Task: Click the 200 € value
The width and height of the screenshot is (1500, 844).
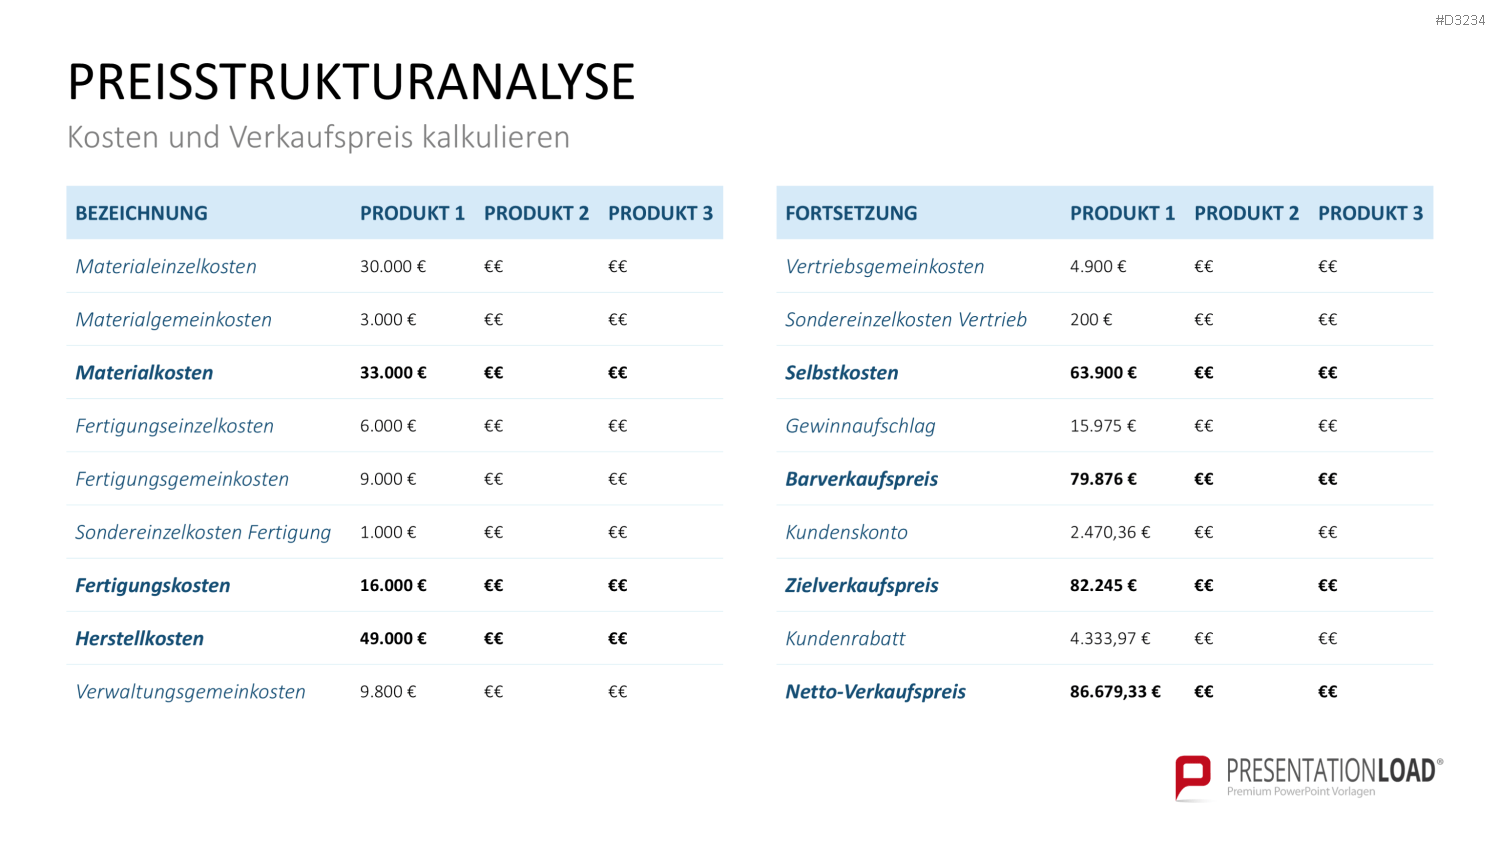Action: click(1091, 319)
